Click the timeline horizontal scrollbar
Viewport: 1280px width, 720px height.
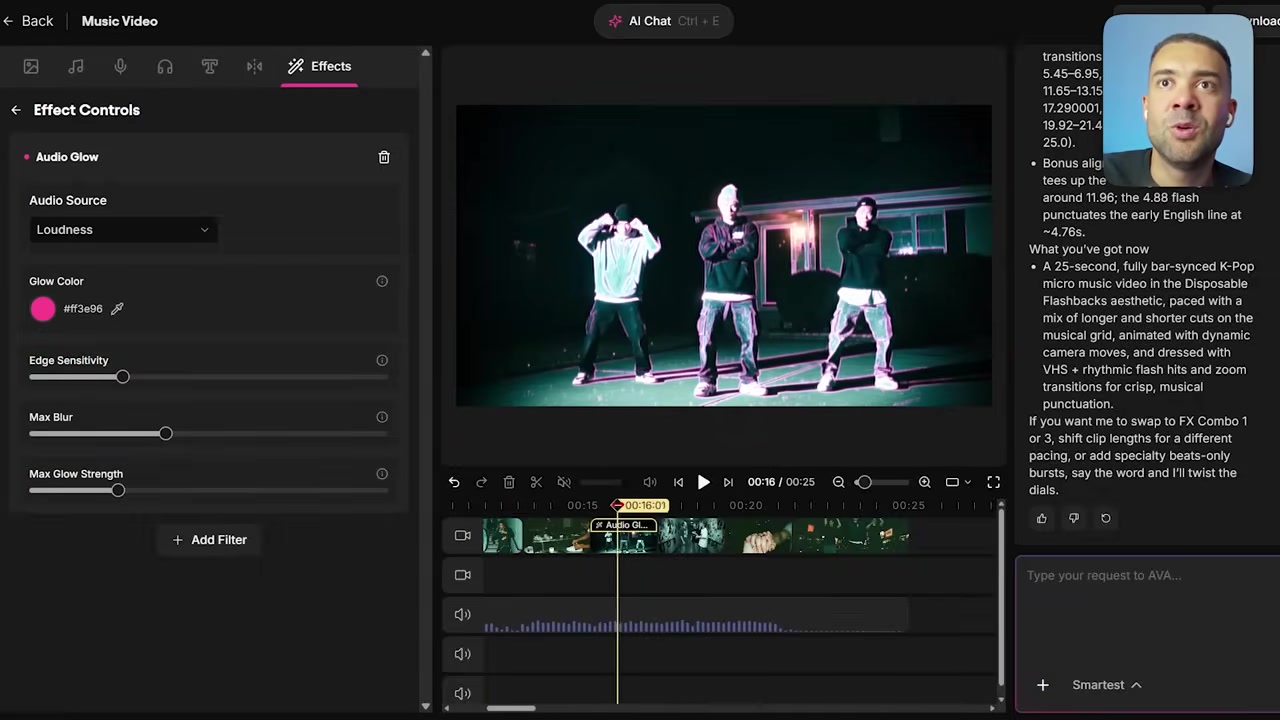(x=511, y=709)
